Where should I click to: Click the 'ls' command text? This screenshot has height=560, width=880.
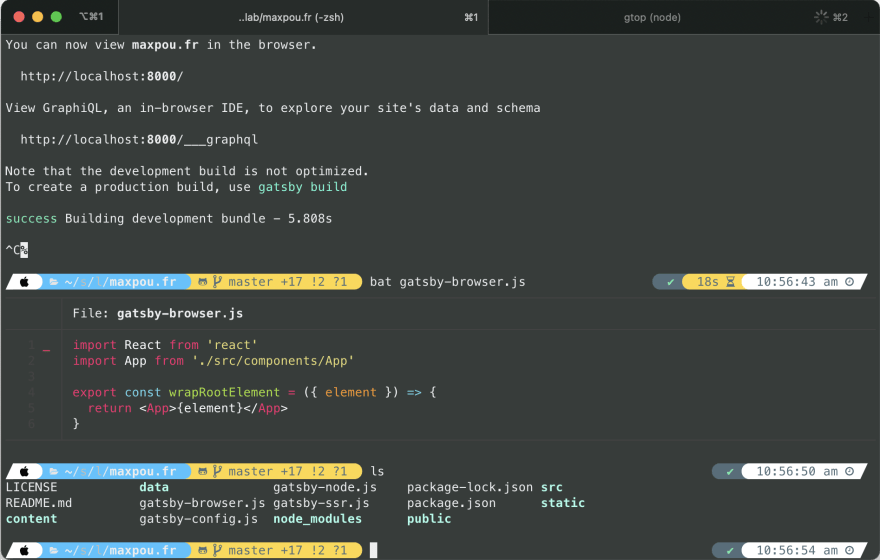[x=377, y=471]
